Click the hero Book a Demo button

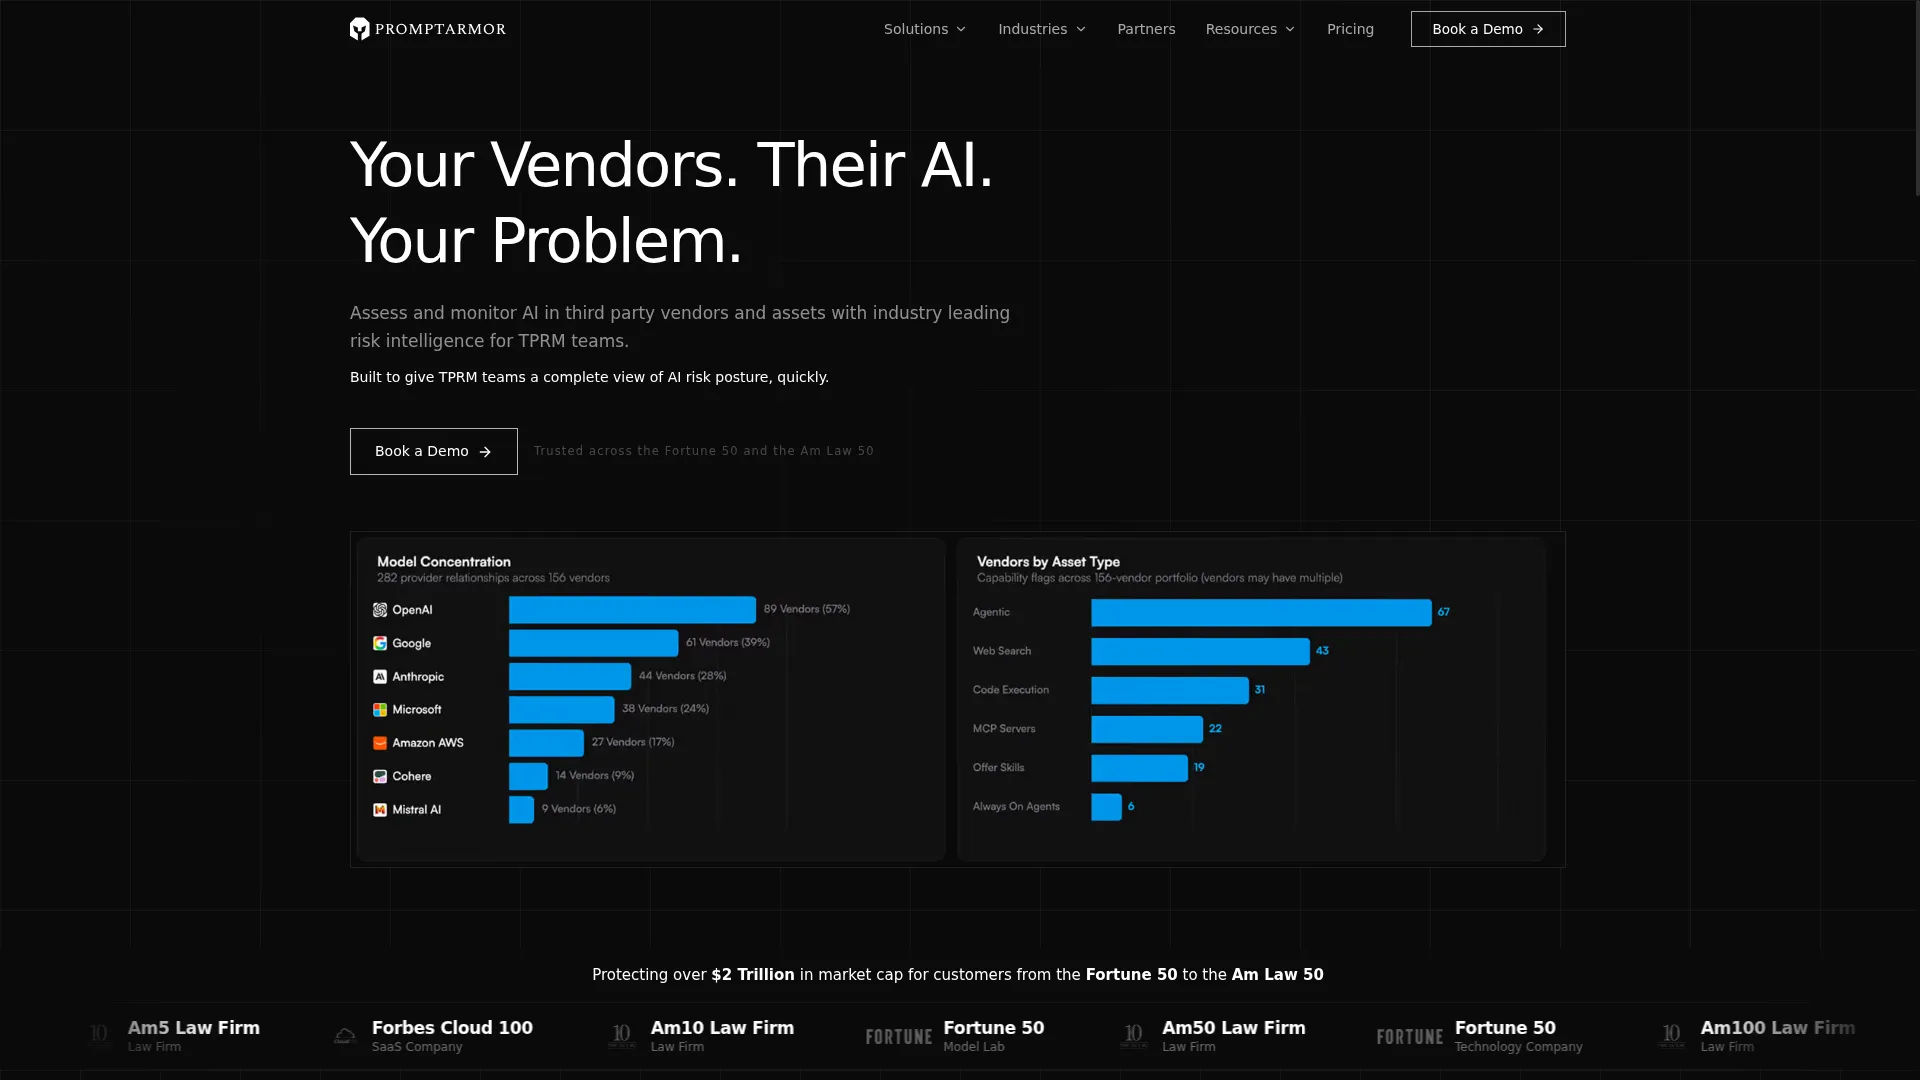point(434,451)
